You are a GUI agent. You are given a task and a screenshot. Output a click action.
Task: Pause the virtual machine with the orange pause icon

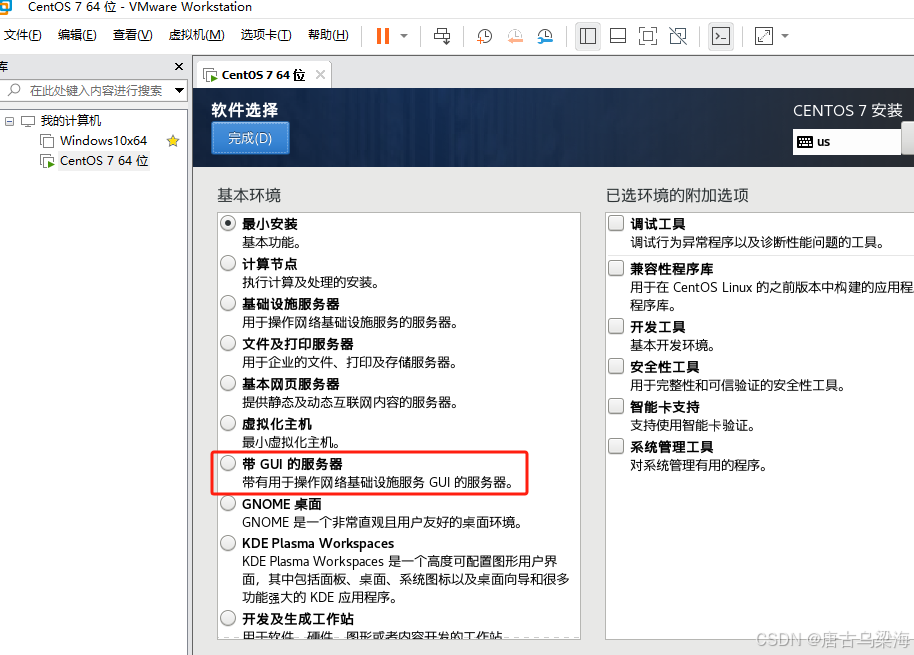(x=382, y=36)
